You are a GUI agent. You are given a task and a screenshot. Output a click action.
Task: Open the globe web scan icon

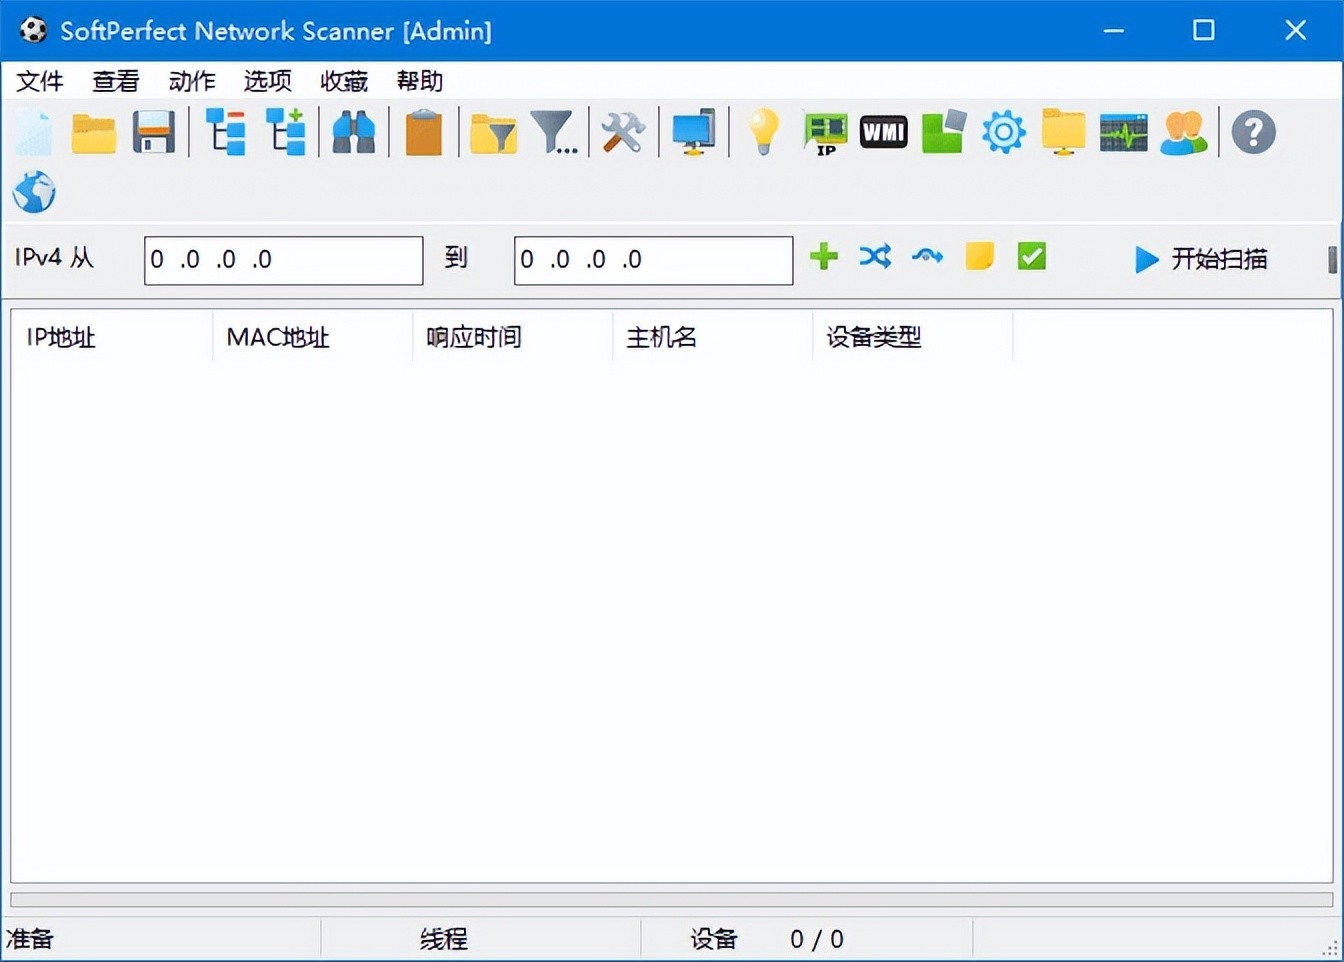click(33, 191)
